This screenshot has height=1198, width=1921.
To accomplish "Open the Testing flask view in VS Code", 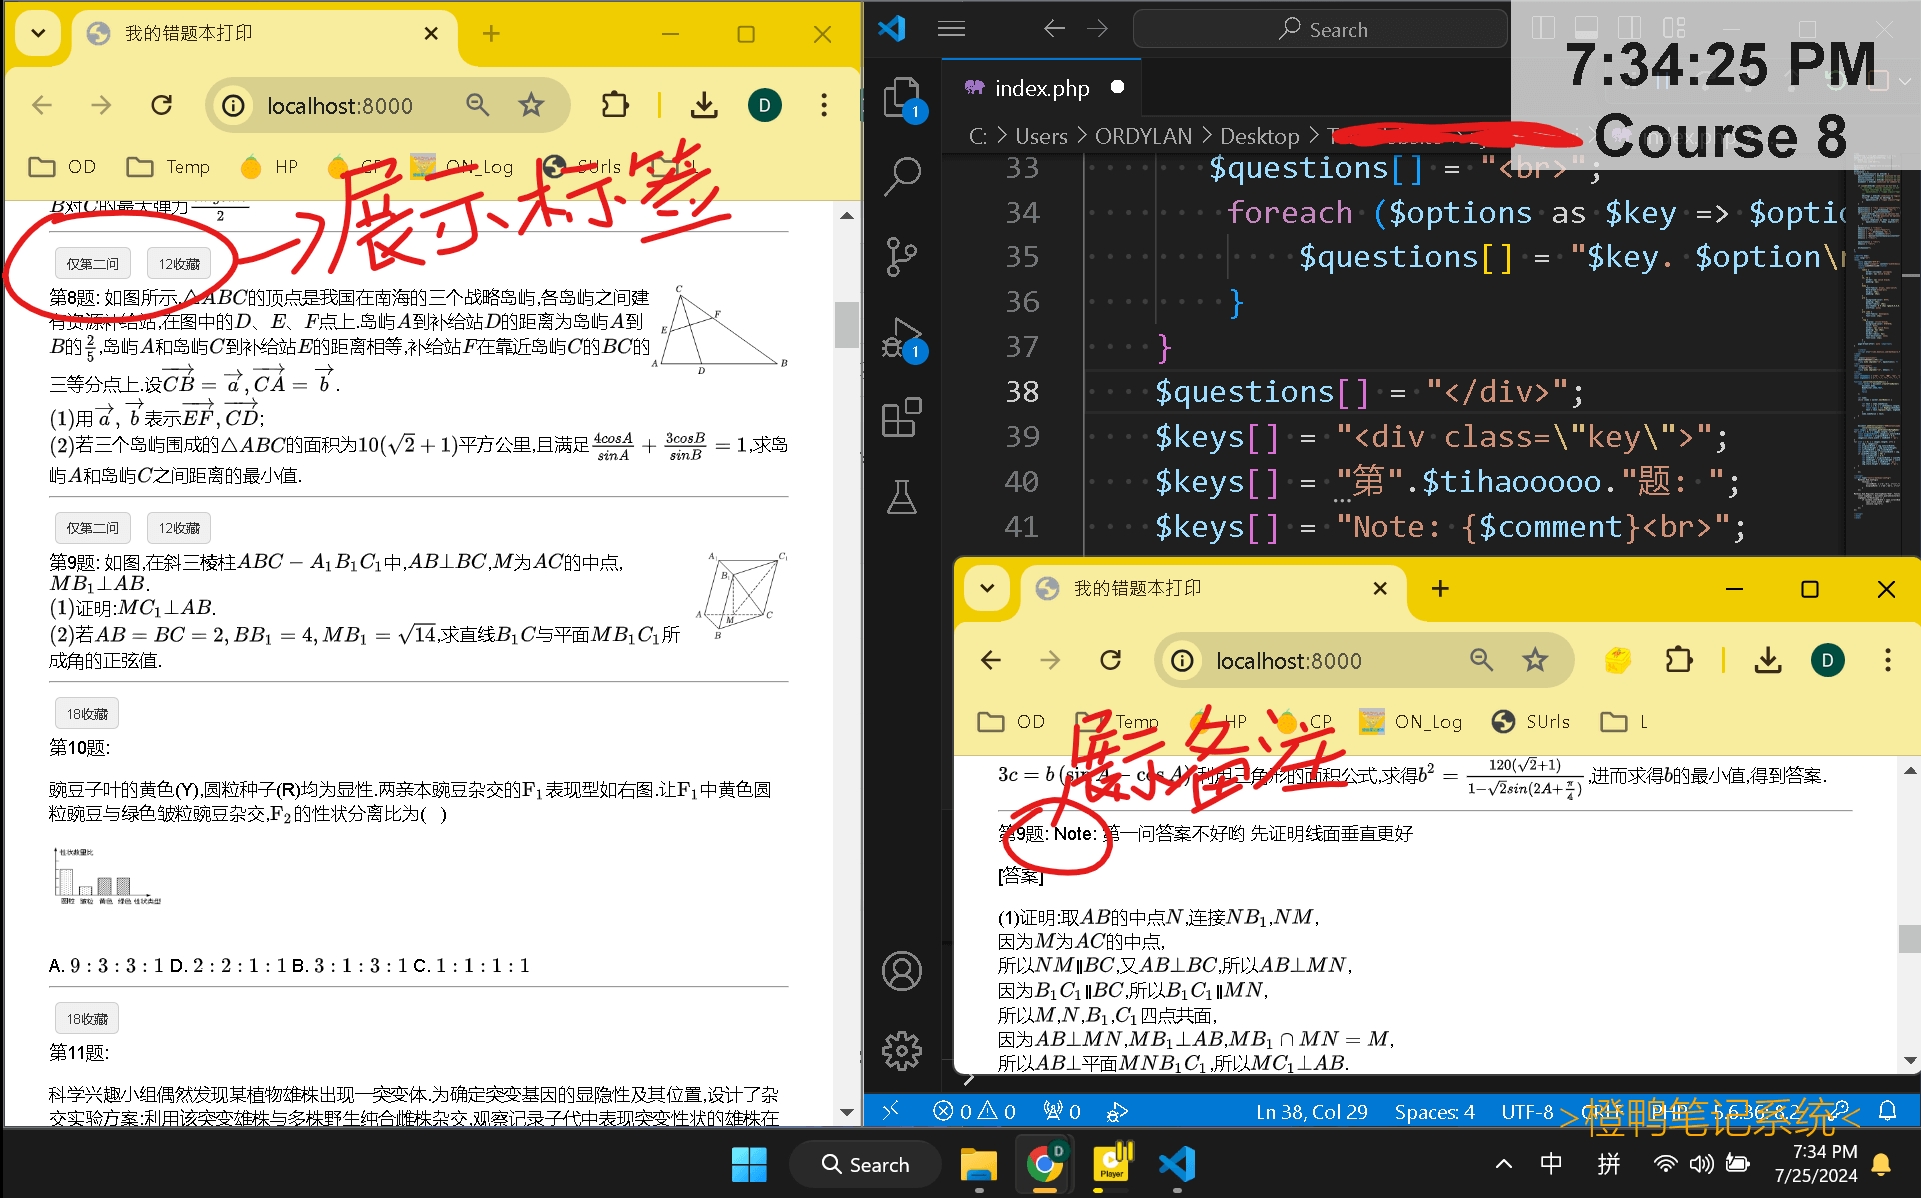I will coord(901,497).
